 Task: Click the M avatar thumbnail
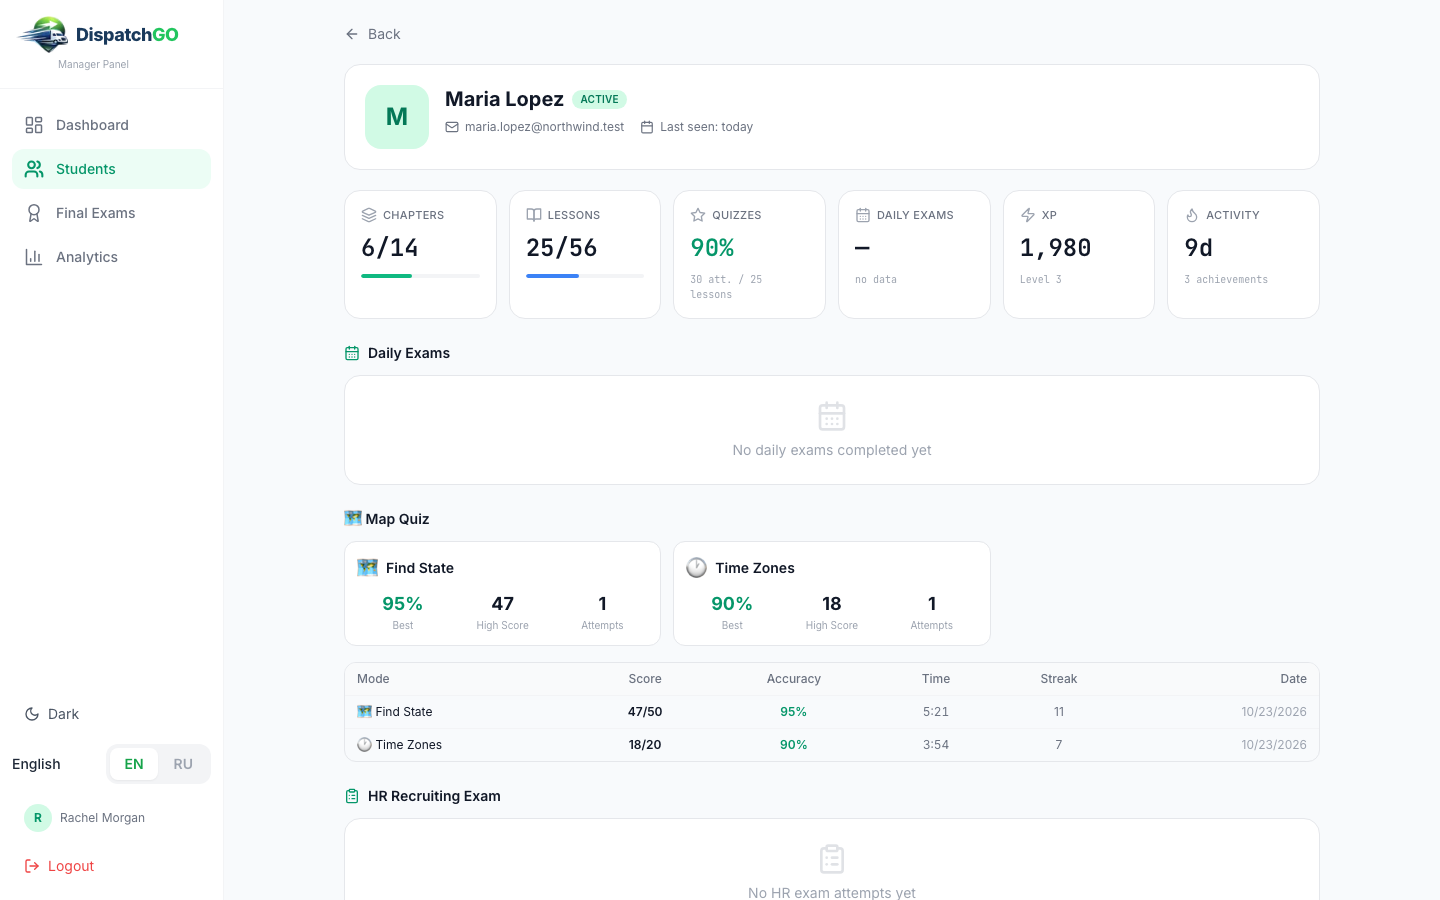397,117
